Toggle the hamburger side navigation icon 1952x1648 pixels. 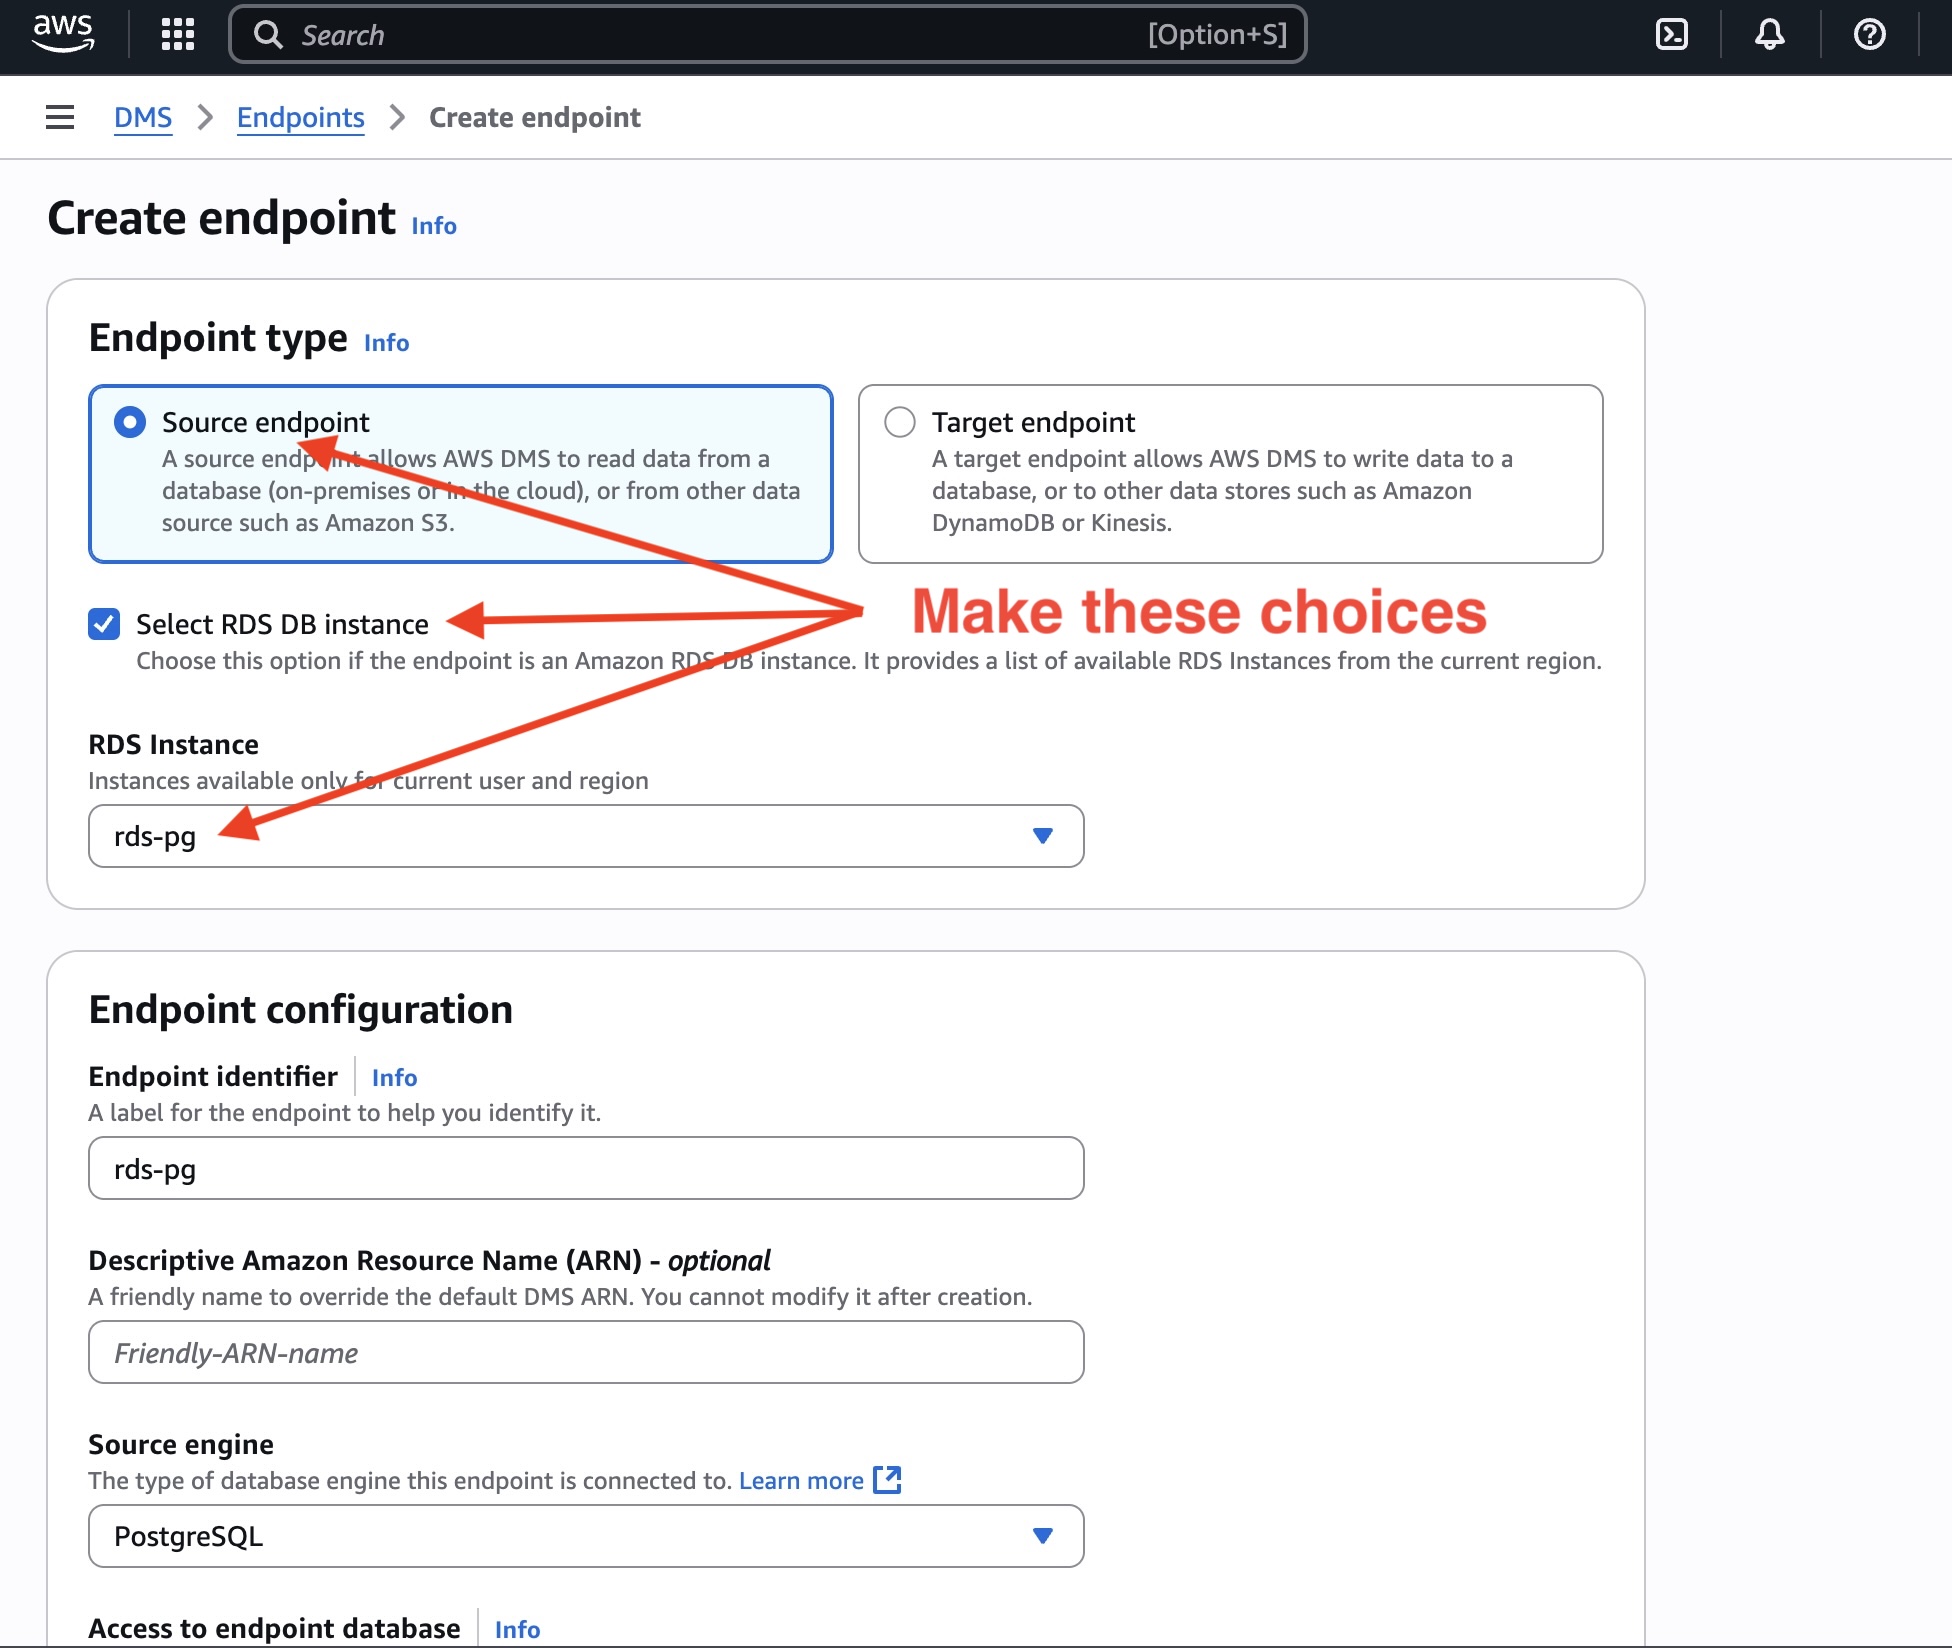tap(60, 117)
